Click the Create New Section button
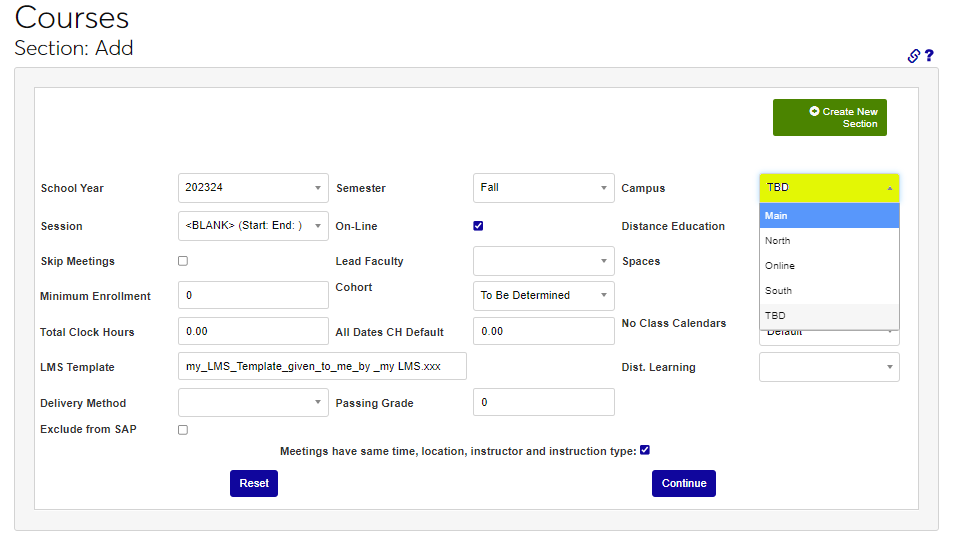This screenshot has width=957, height=544. 829,117
